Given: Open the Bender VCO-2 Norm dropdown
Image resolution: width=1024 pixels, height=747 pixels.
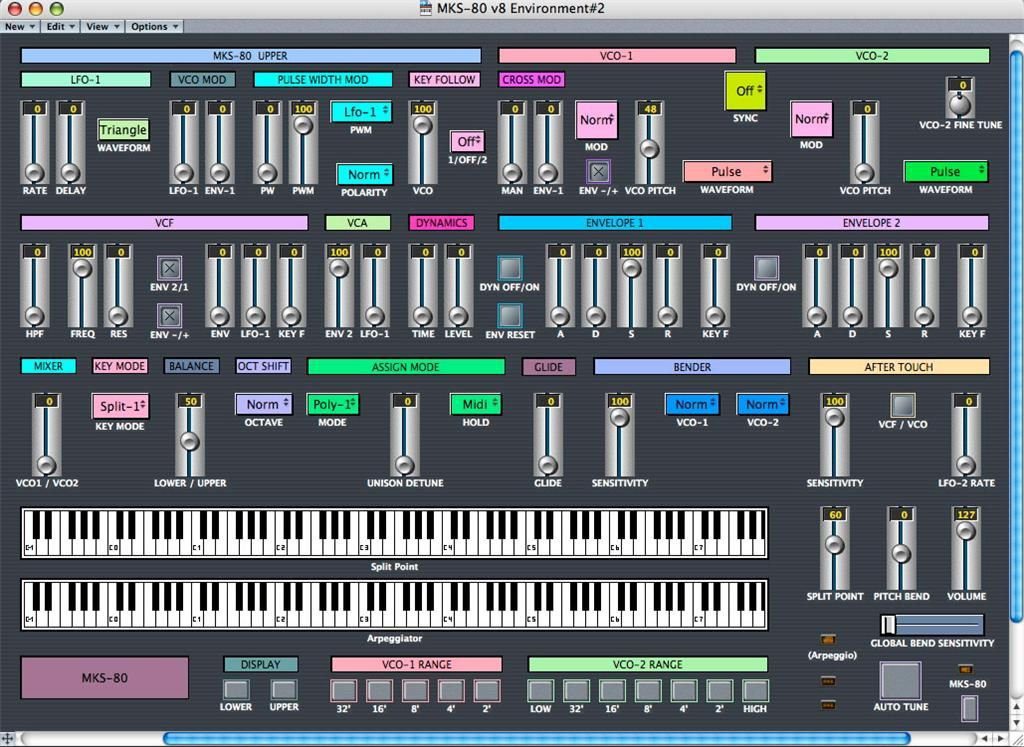Looking at the screenshot, I should point(762,404).
